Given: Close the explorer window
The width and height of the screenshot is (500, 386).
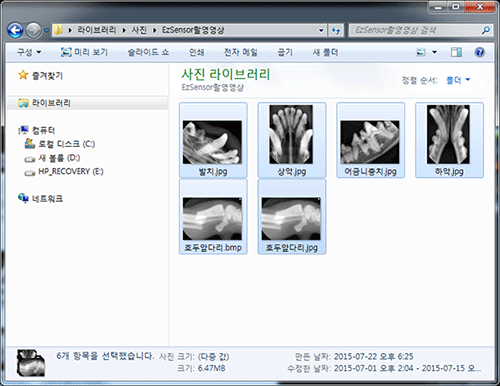Looking at the screenshot, I should (x=480, y=6).
